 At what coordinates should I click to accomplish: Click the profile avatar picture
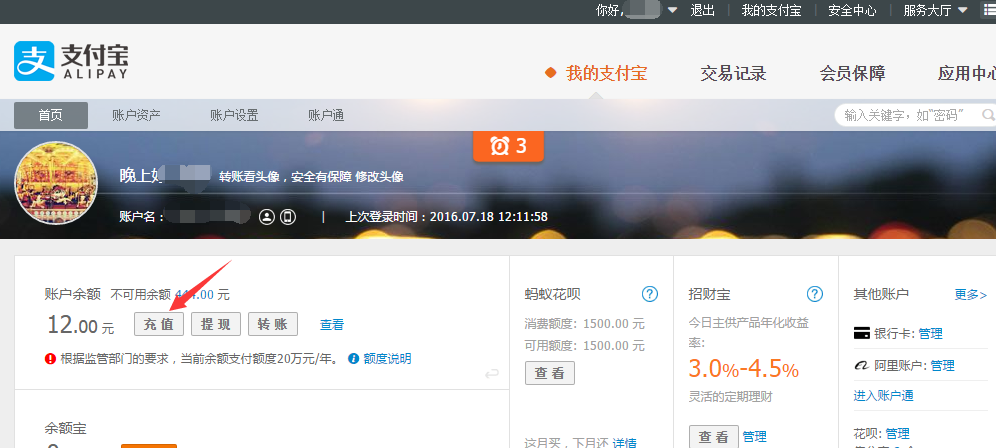56,182
